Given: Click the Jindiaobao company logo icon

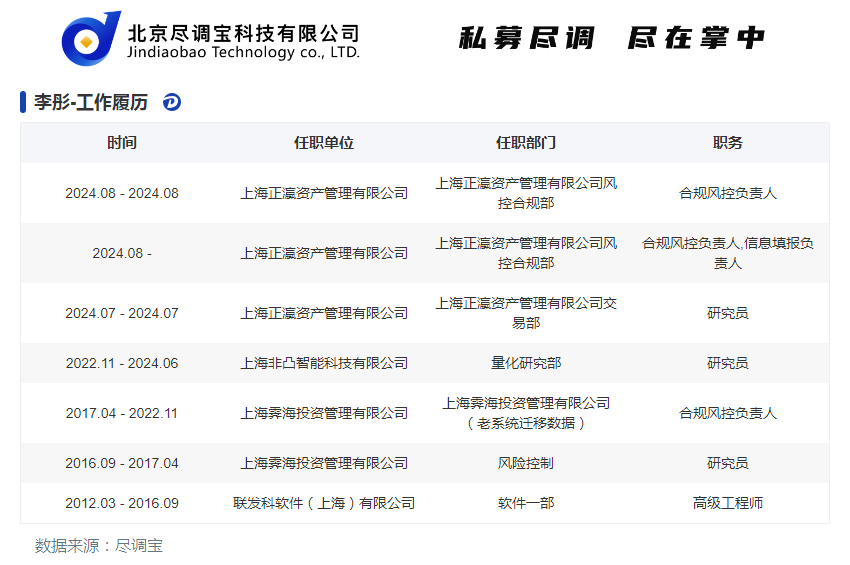Looking at the screenshot, I should tap(91, 38).
